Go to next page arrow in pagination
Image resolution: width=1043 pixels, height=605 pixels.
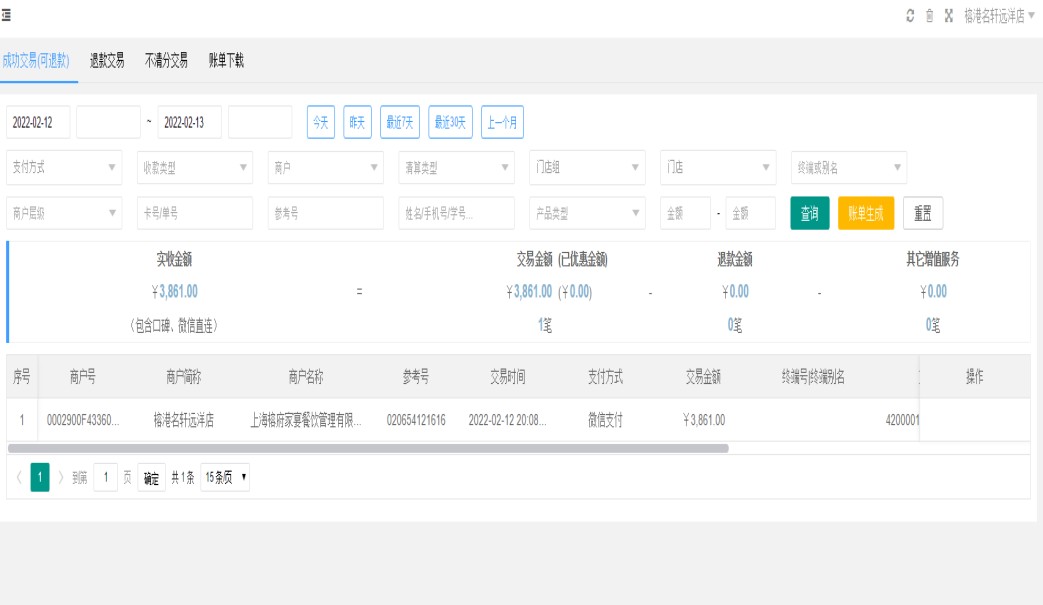60,478
